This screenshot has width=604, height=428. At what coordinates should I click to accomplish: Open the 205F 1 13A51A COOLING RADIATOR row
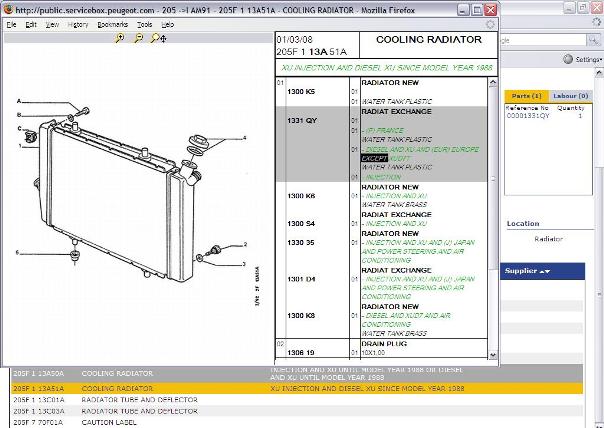tap(297, 388)
